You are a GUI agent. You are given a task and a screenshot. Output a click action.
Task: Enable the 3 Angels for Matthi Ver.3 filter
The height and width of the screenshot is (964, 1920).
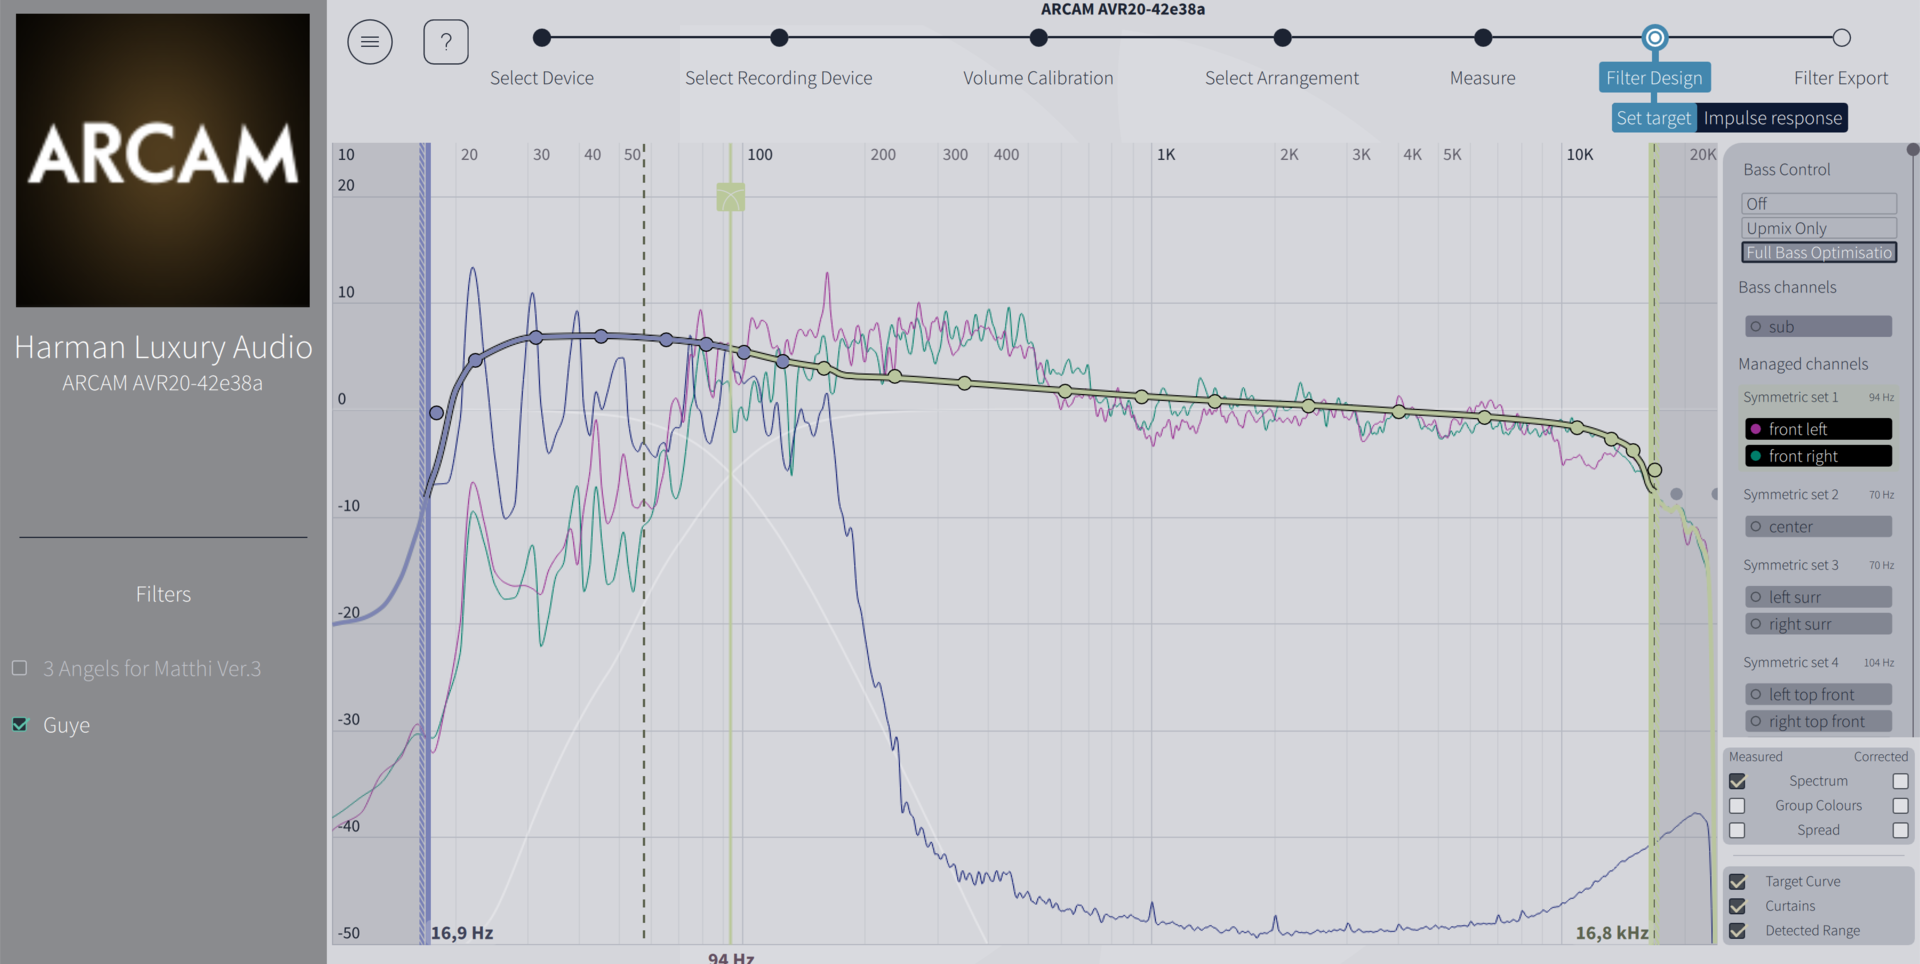click(20, 668)
